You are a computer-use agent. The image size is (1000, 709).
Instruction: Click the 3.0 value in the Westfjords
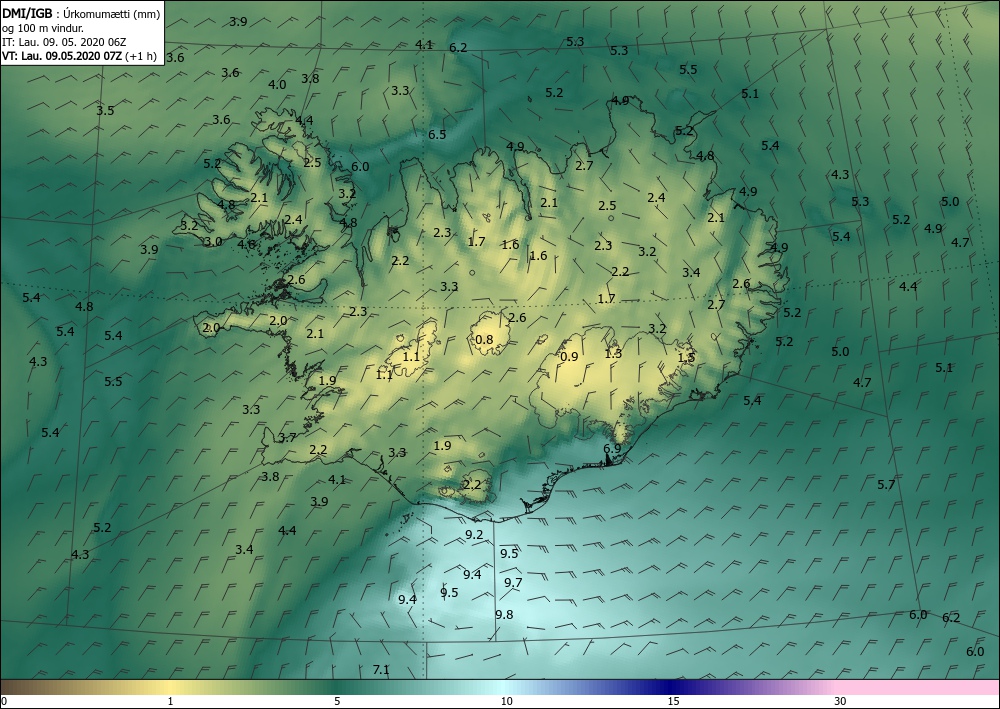point(213,242)
